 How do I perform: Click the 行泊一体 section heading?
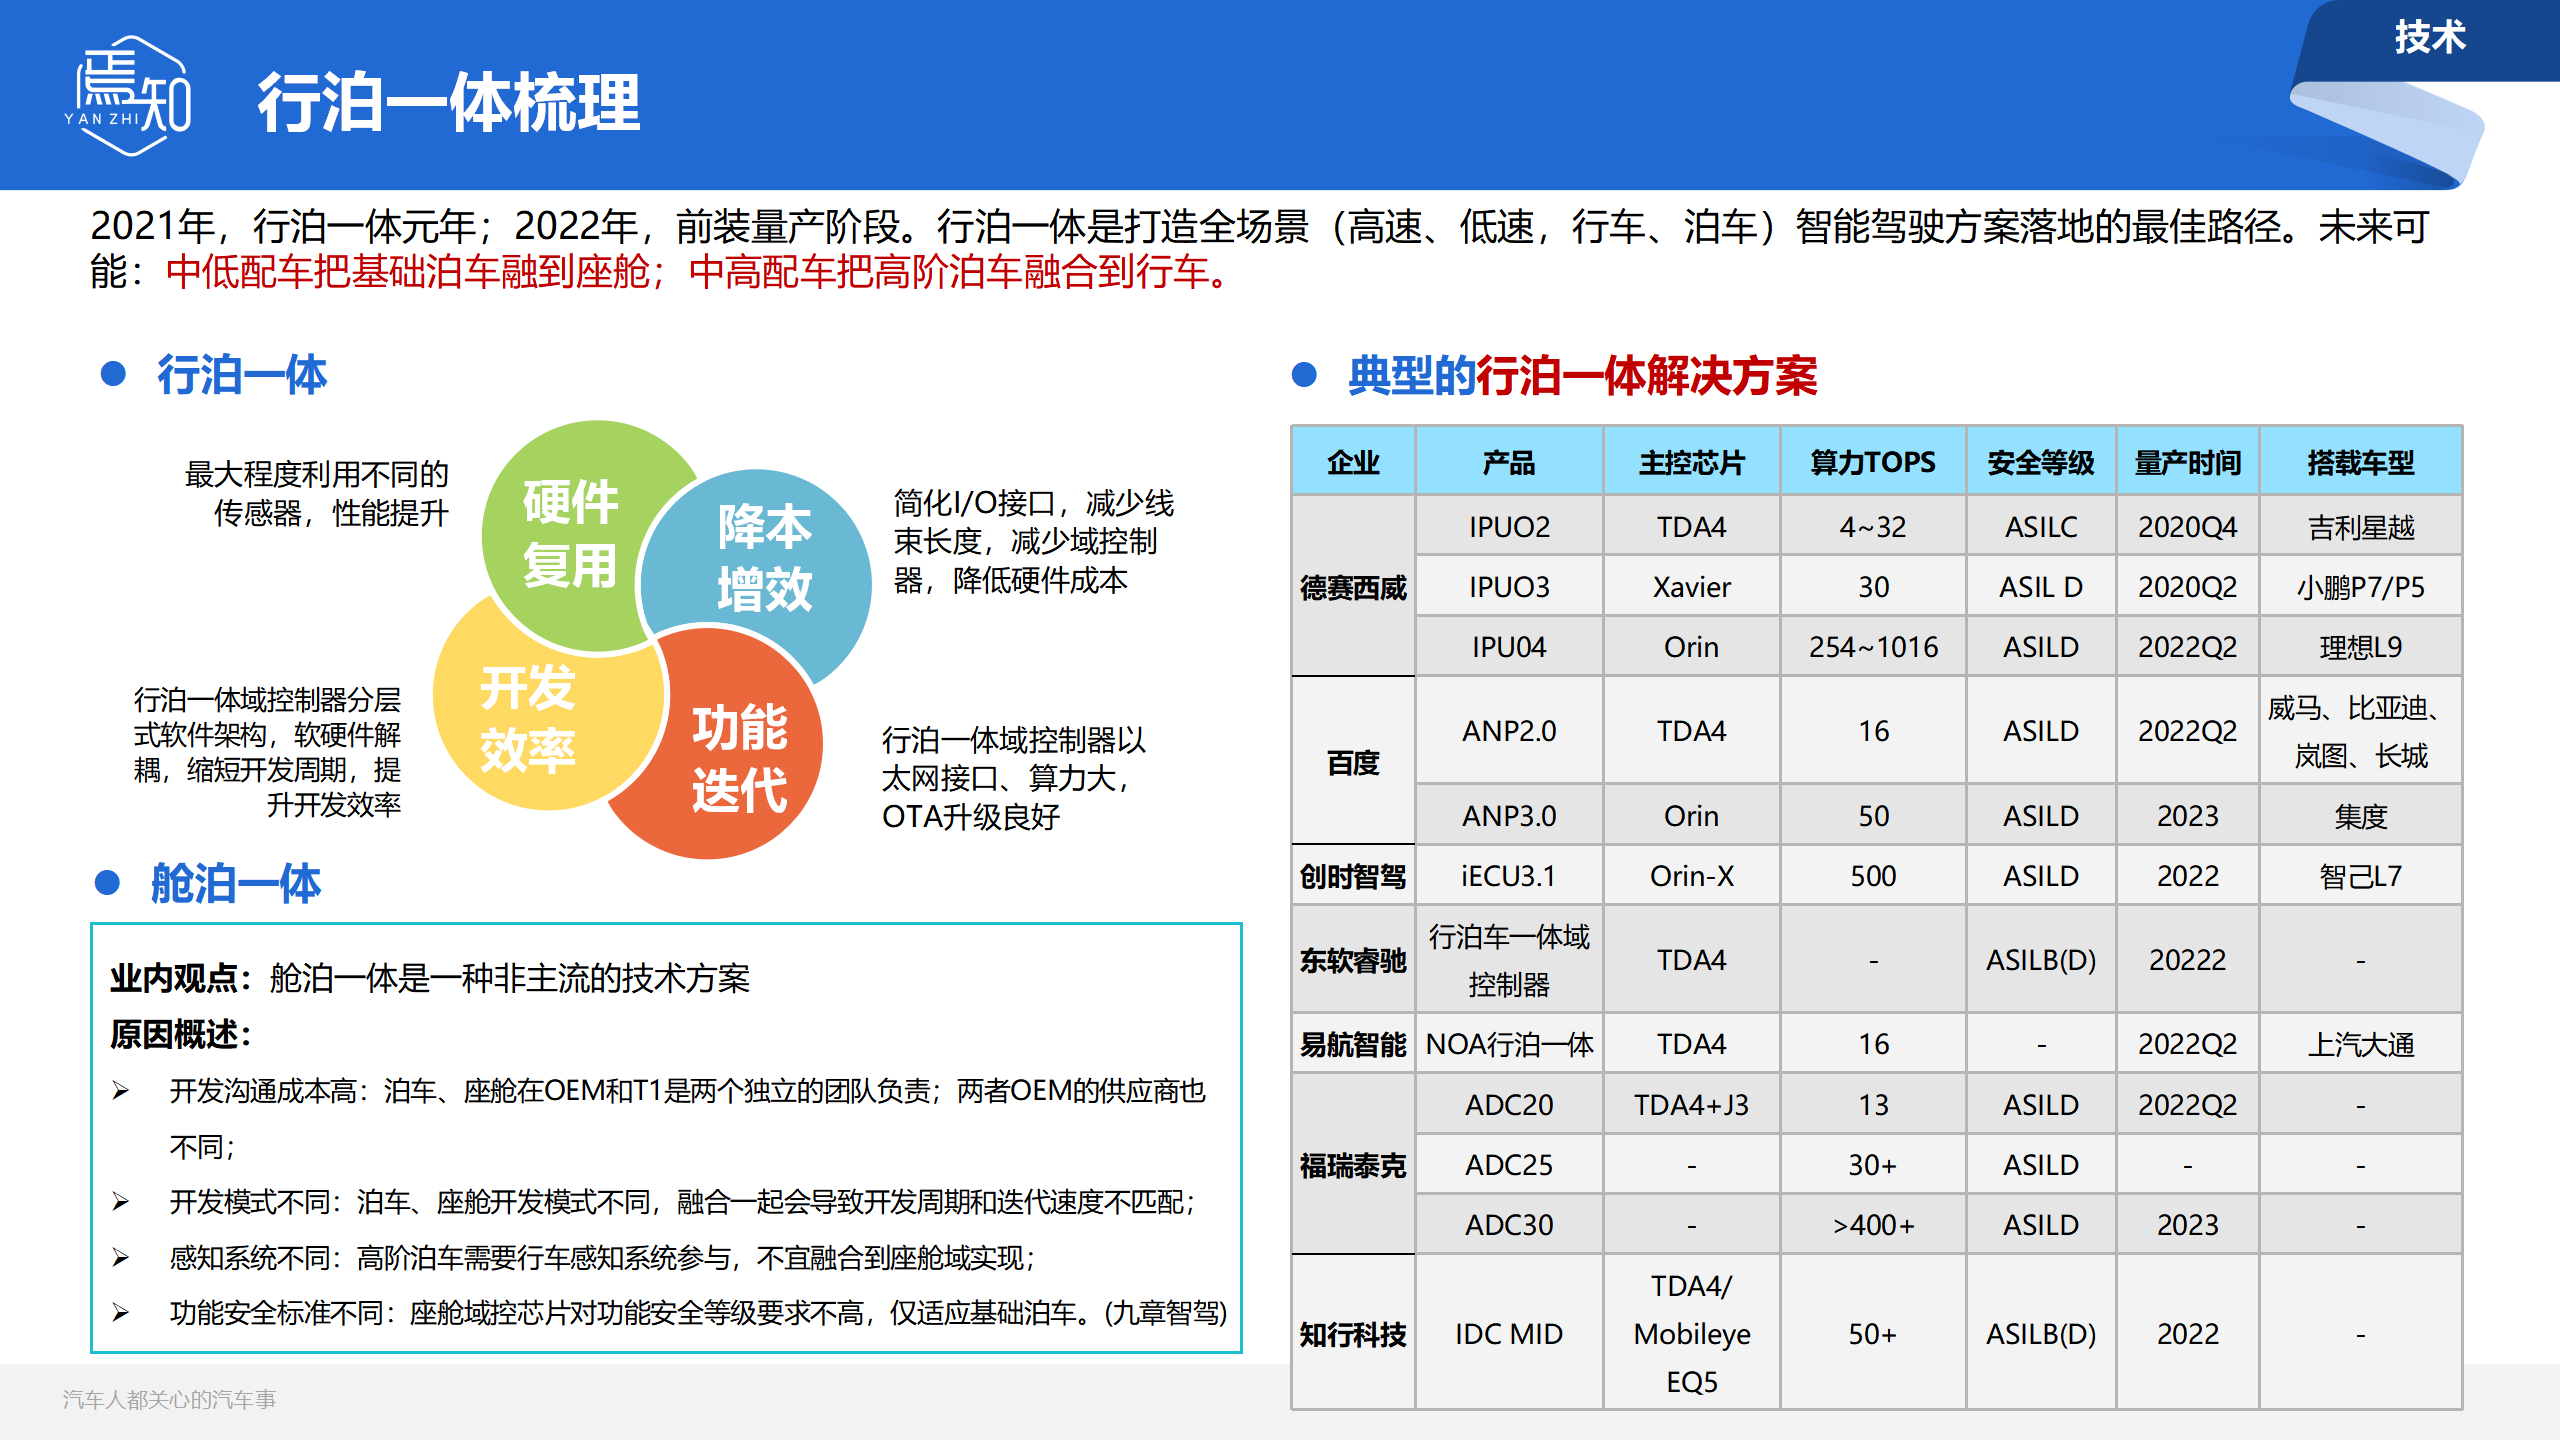pyautogui.click(x=242, y=375)
